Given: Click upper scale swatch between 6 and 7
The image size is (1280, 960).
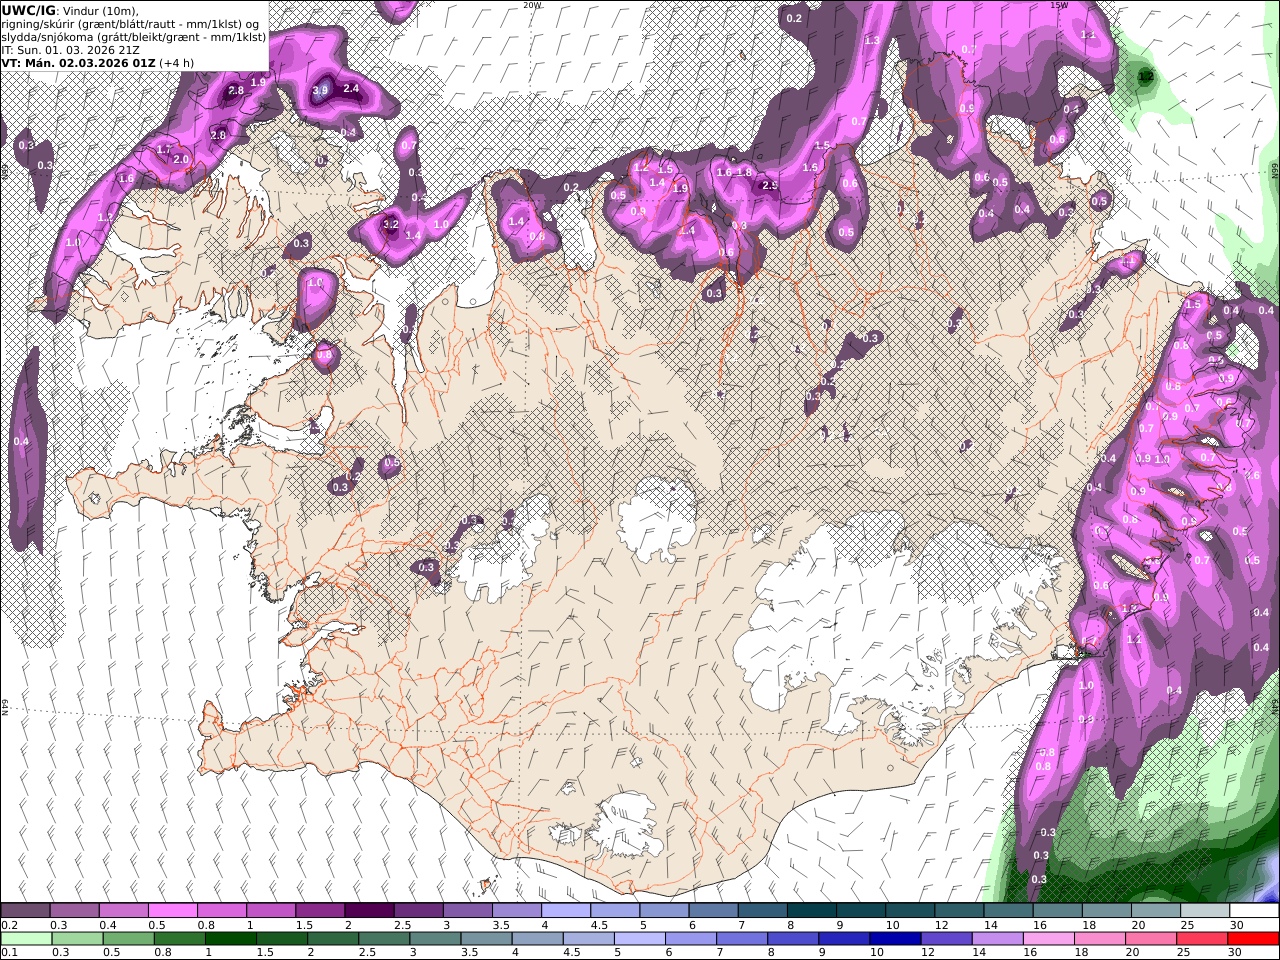Looking at the screenshot, I should 712,911.
